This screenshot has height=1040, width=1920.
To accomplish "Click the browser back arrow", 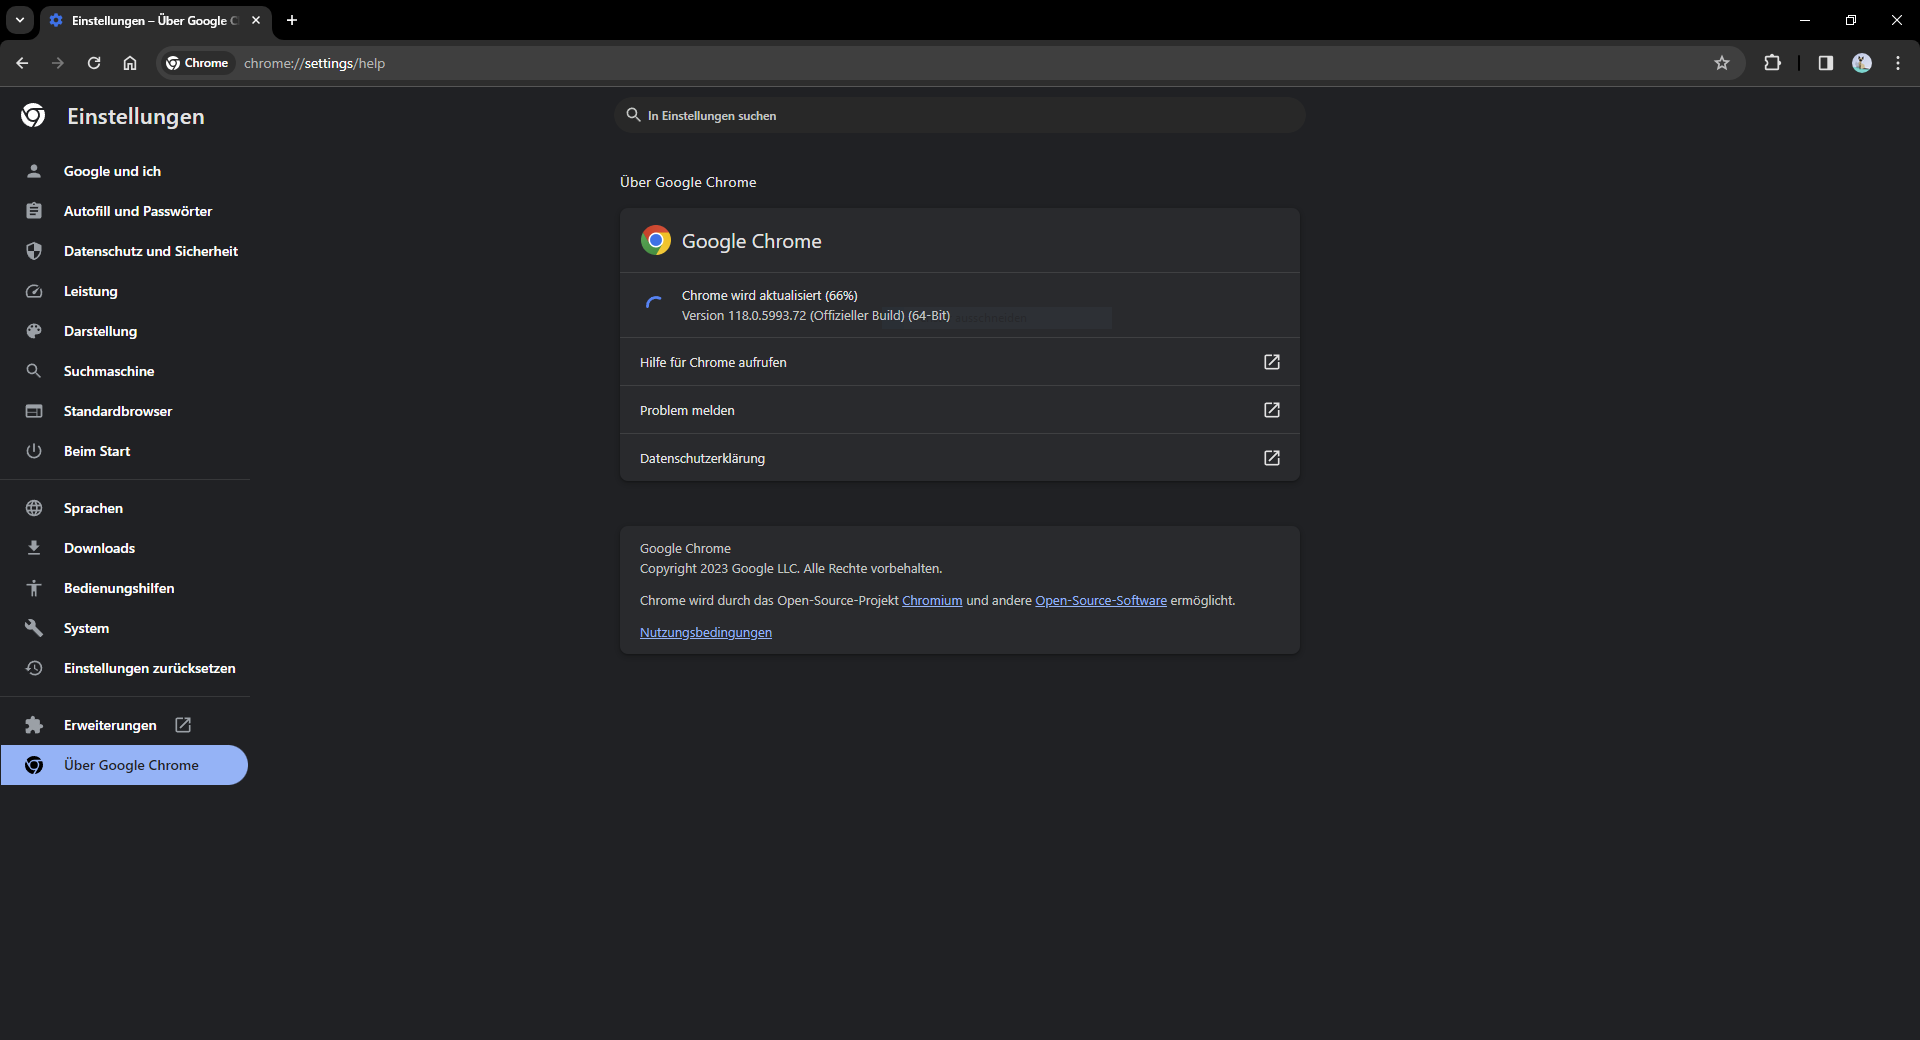I will point(22,63).
